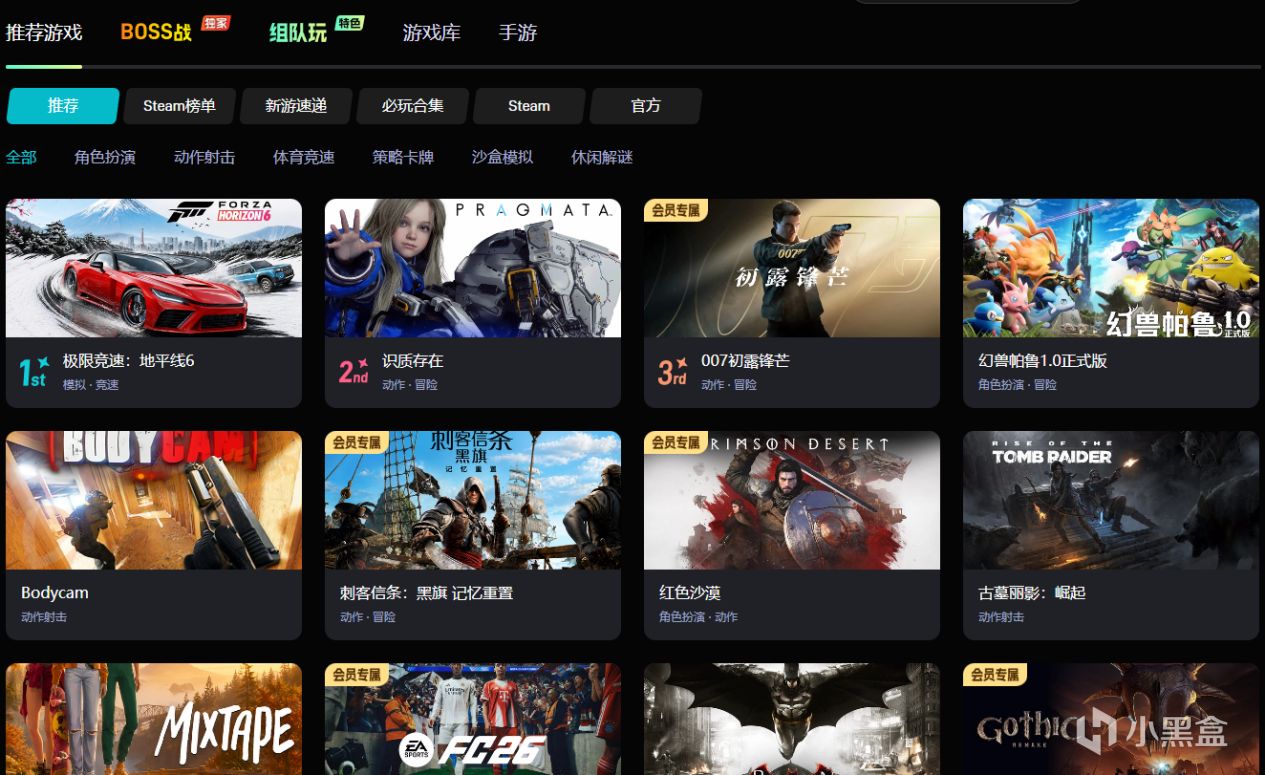Open the EA Sports FC26 cover

click(x=473, y=719)
